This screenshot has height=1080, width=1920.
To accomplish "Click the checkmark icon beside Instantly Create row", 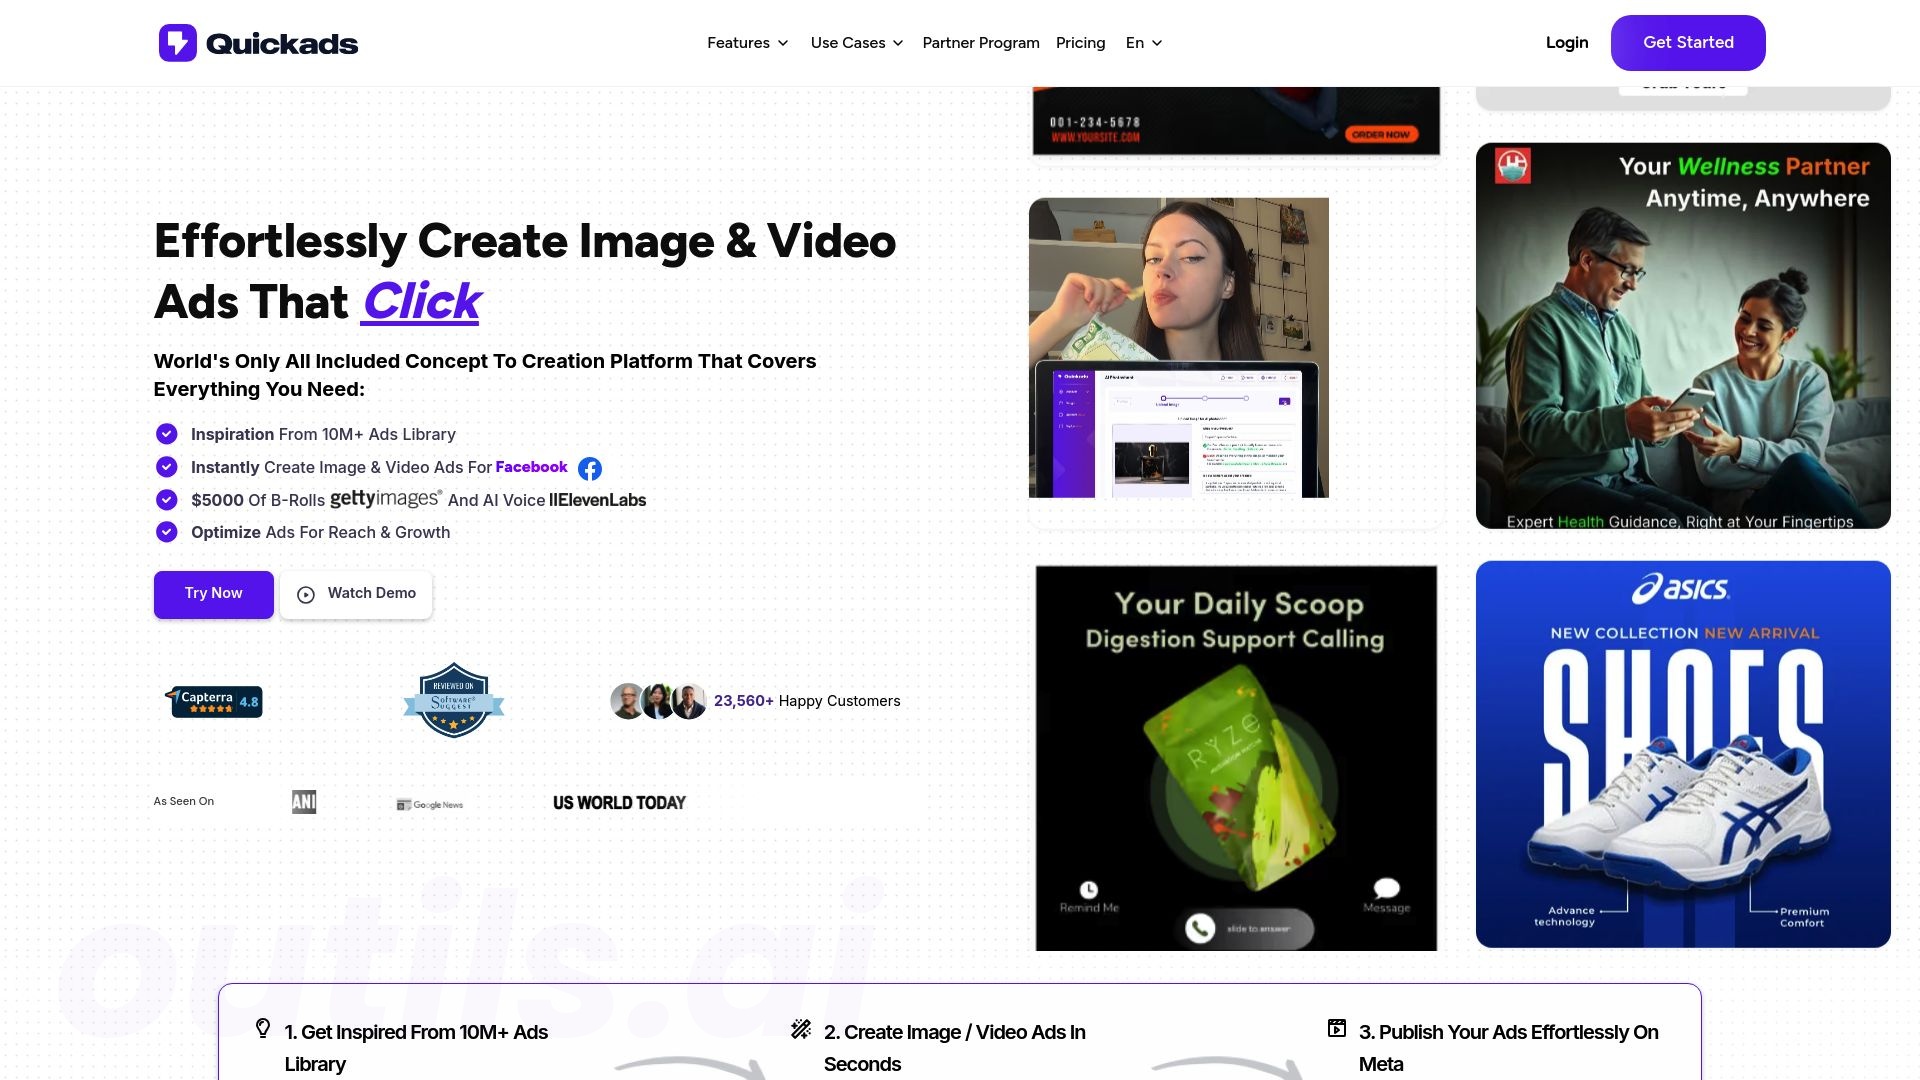I will (167, 467).
